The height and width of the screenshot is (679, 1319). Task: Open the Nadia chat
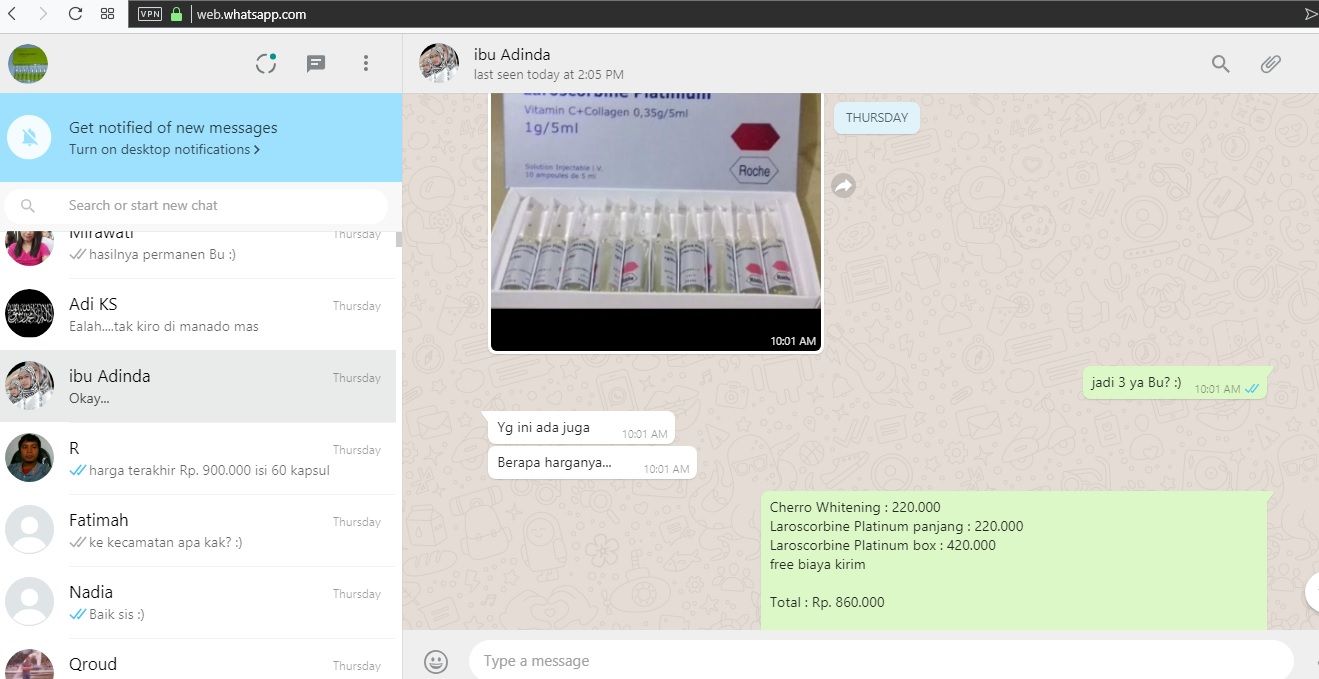coord(198,602)
